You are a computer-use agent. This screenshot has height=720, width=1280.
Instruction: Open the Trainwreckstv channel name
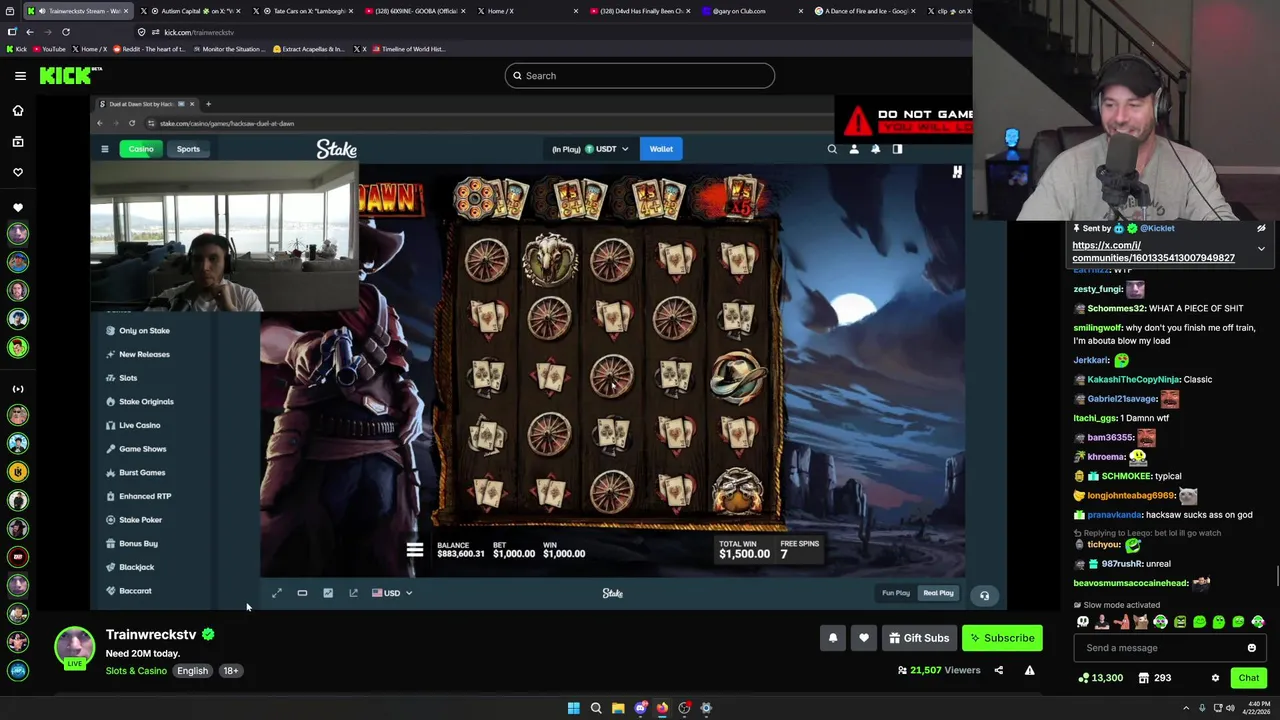[x=151, y=634]
